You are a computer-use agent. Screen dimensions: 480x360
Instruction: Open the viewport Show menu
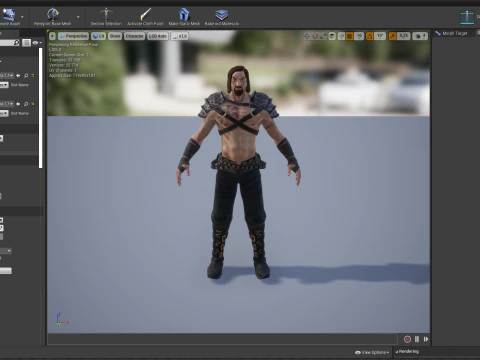pos(115,36)
